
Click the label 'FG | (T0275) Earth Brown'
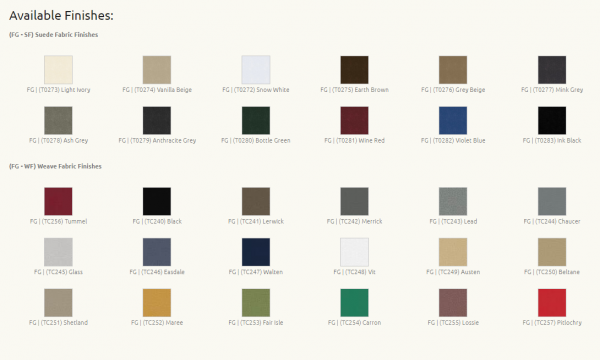(354, 90)
